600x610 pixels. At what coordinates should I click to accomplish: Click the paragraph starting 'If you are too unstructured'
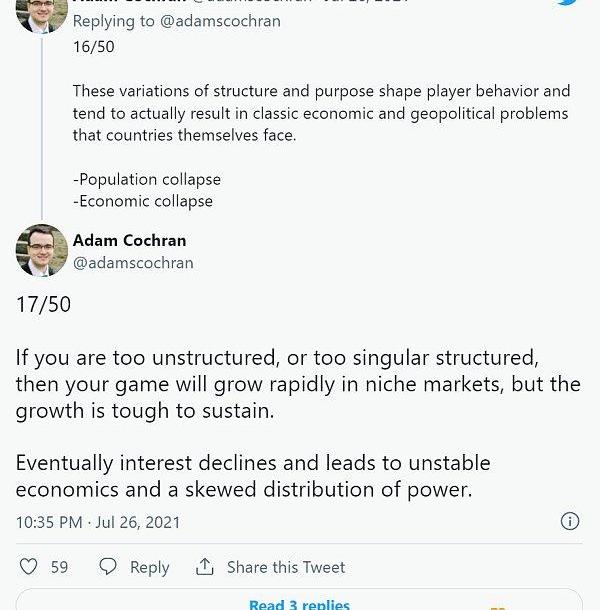[297, 384]
